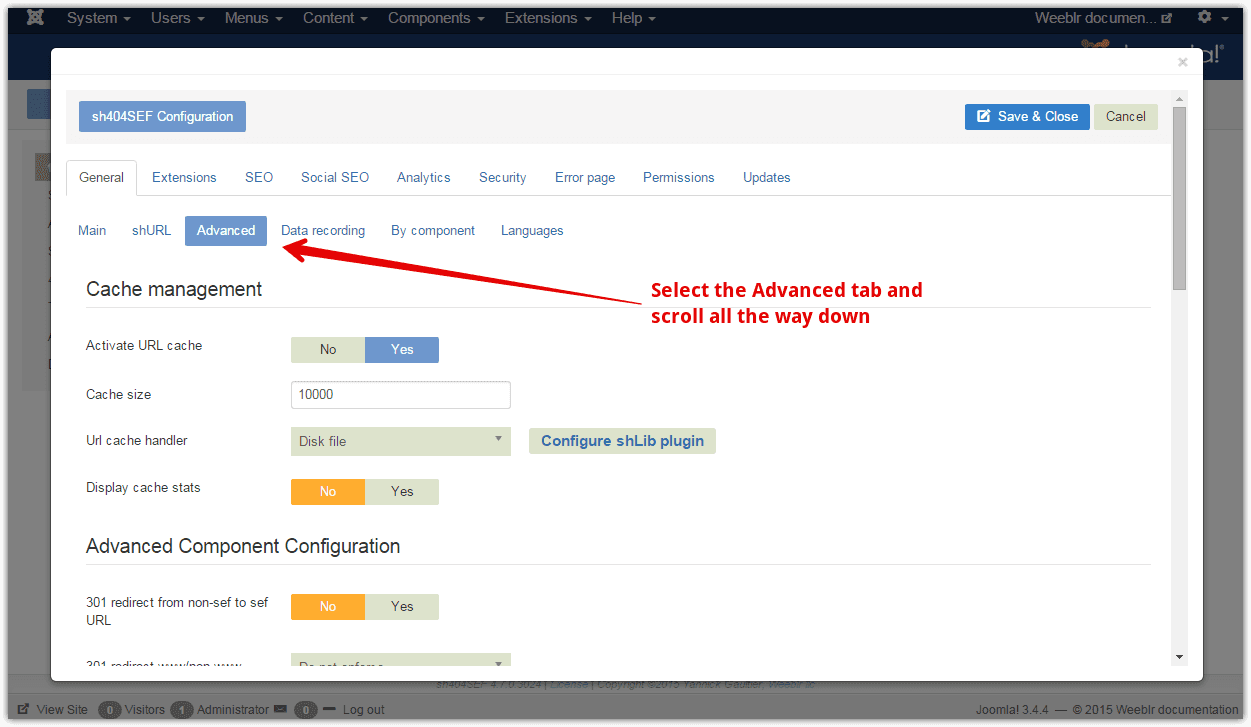Click the Administrator count badge

pyautogui.click(x=182, y=710)
